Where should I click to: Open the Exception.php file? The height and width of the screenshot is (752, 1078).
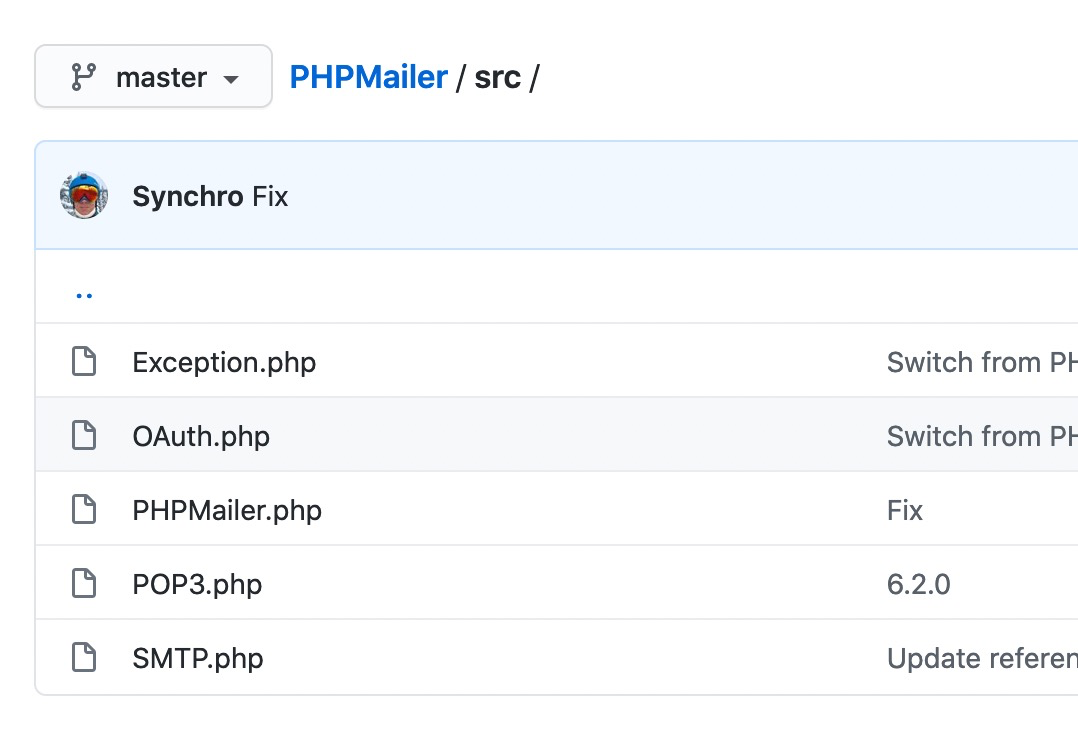click(x=224, y=363)
